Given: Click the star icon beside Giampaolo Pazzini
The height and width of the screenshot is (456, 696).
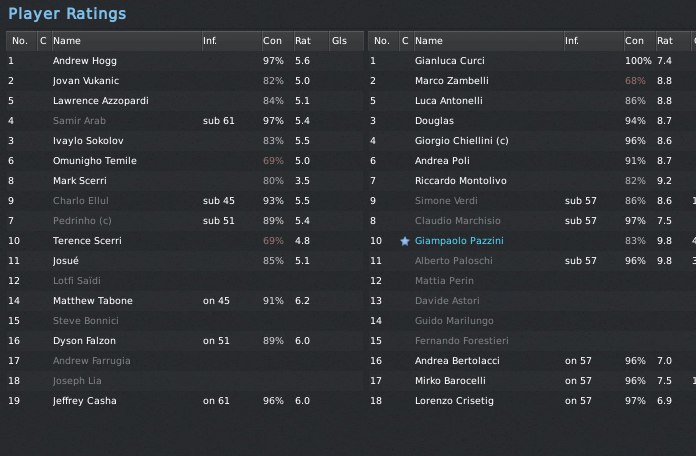Looking at the screenshot, I should click(x=405, y=241).
